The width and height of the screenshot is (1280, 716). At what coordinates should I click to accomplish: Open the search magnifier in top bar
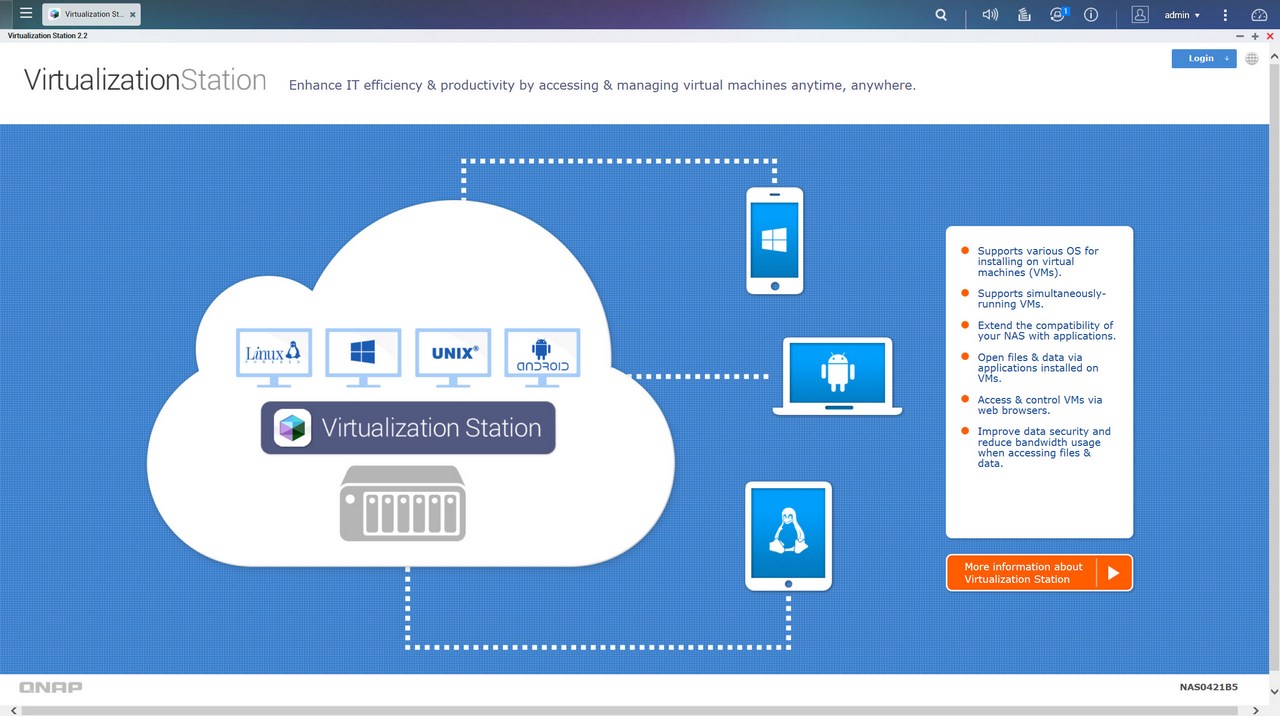[941, 15]
